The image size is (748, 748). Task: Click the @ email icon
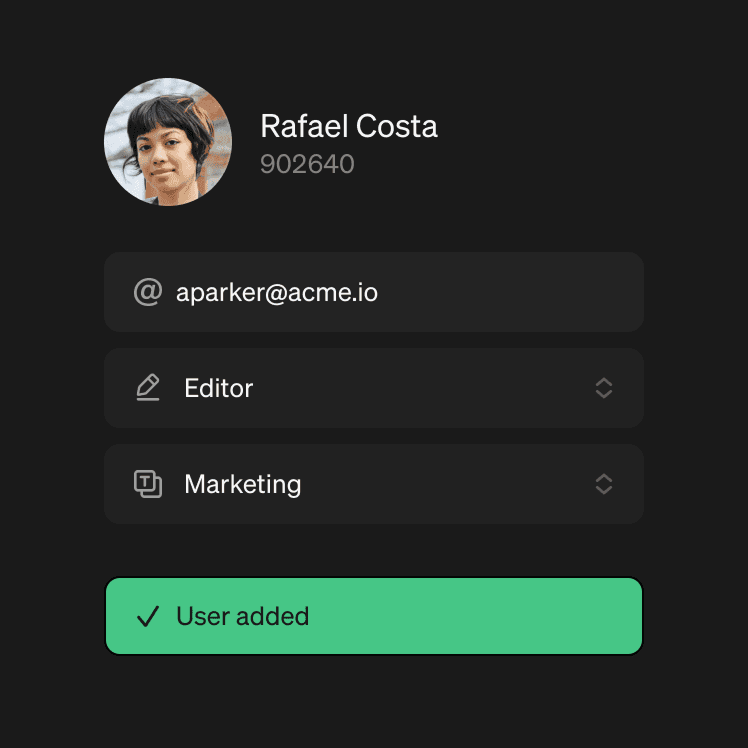coord(148,292)
